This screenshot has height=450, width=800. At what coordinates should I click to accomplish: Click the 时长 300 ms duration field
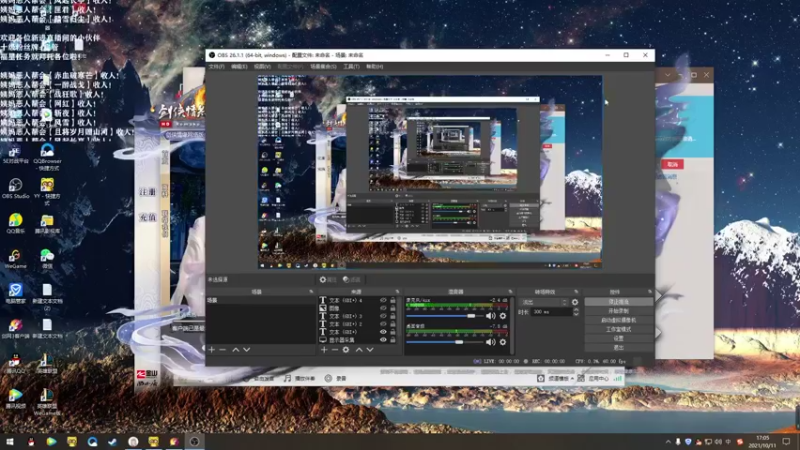tap(551, 312)
